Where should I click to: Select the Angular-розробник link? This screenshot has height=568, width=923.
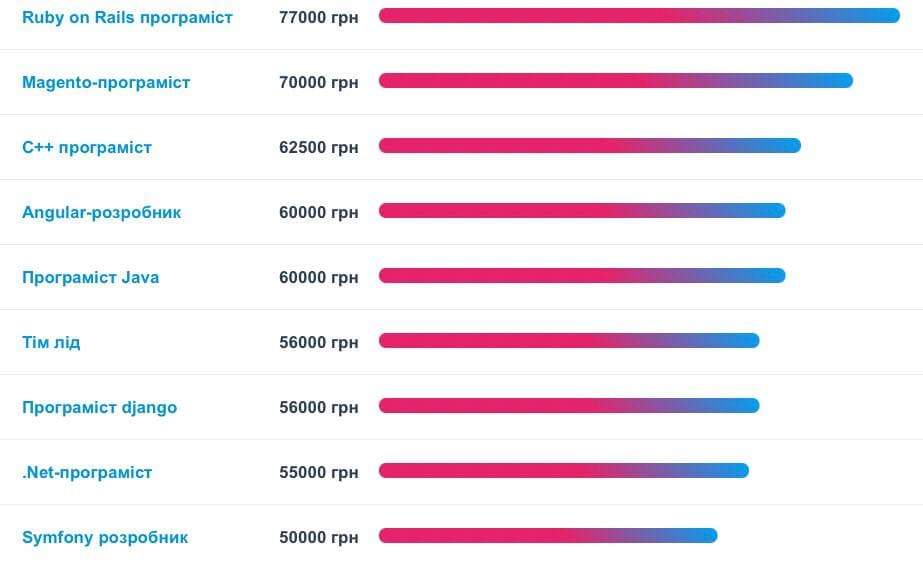point(102,212)
